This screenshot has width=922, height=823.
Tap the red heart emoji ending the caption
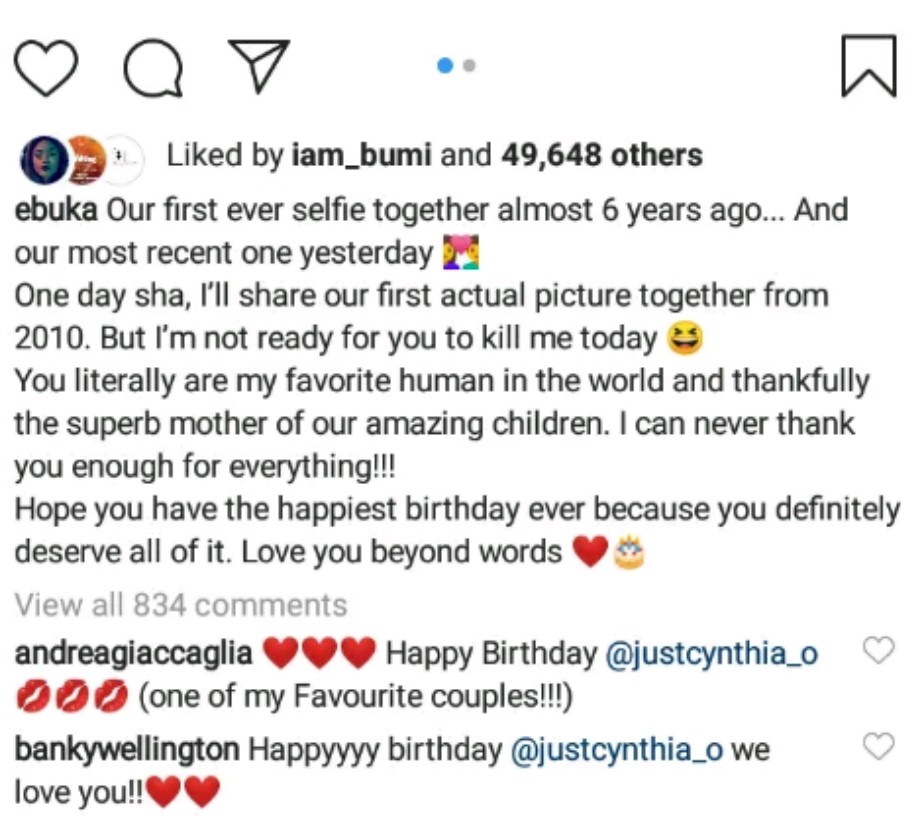pos(590,552)
